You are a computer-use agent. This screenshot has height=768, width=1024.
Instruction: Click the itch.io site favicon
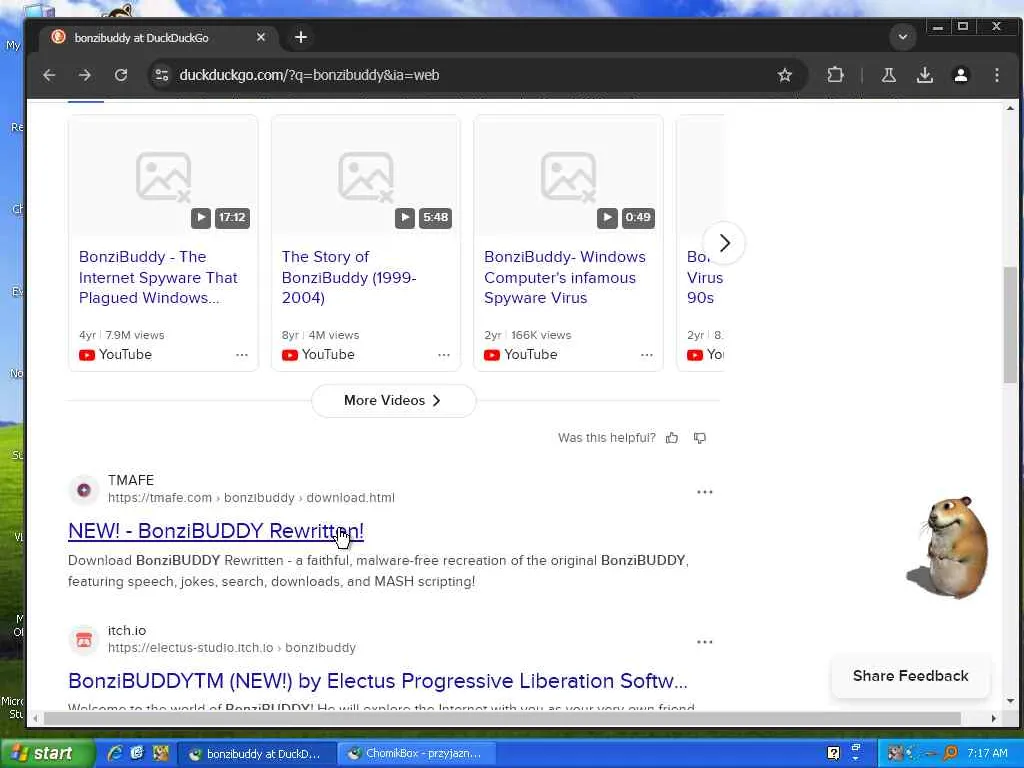click(84, 639)
